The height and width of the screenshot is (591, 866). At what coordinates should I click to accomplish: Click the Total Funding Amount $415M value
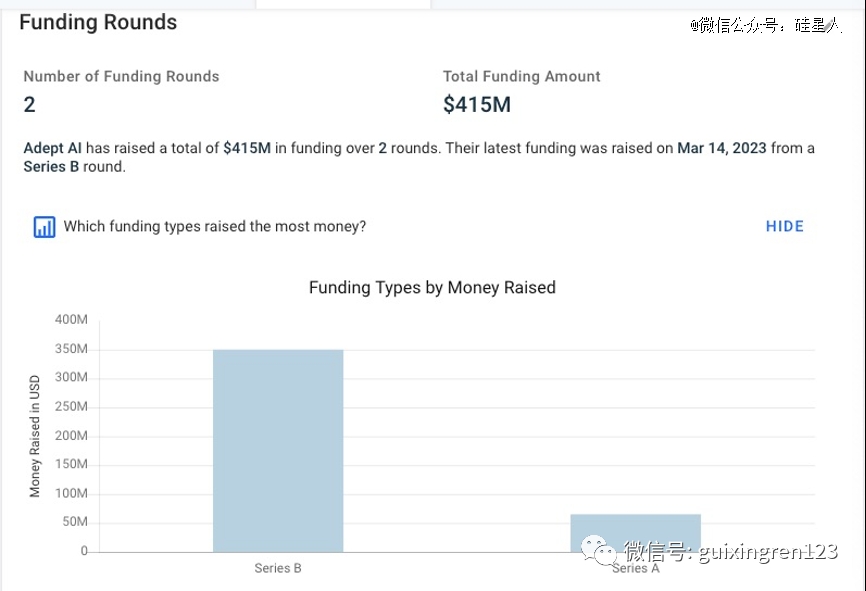coord(477,104)
